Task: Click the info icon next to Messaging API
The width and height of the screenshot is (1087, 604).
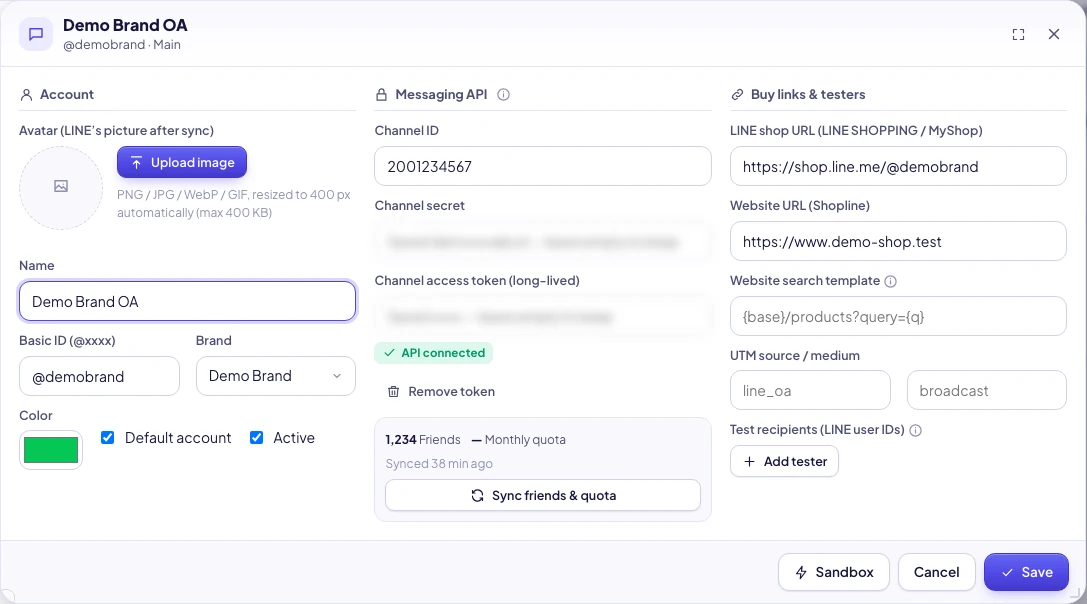Action: pos(503,94)
